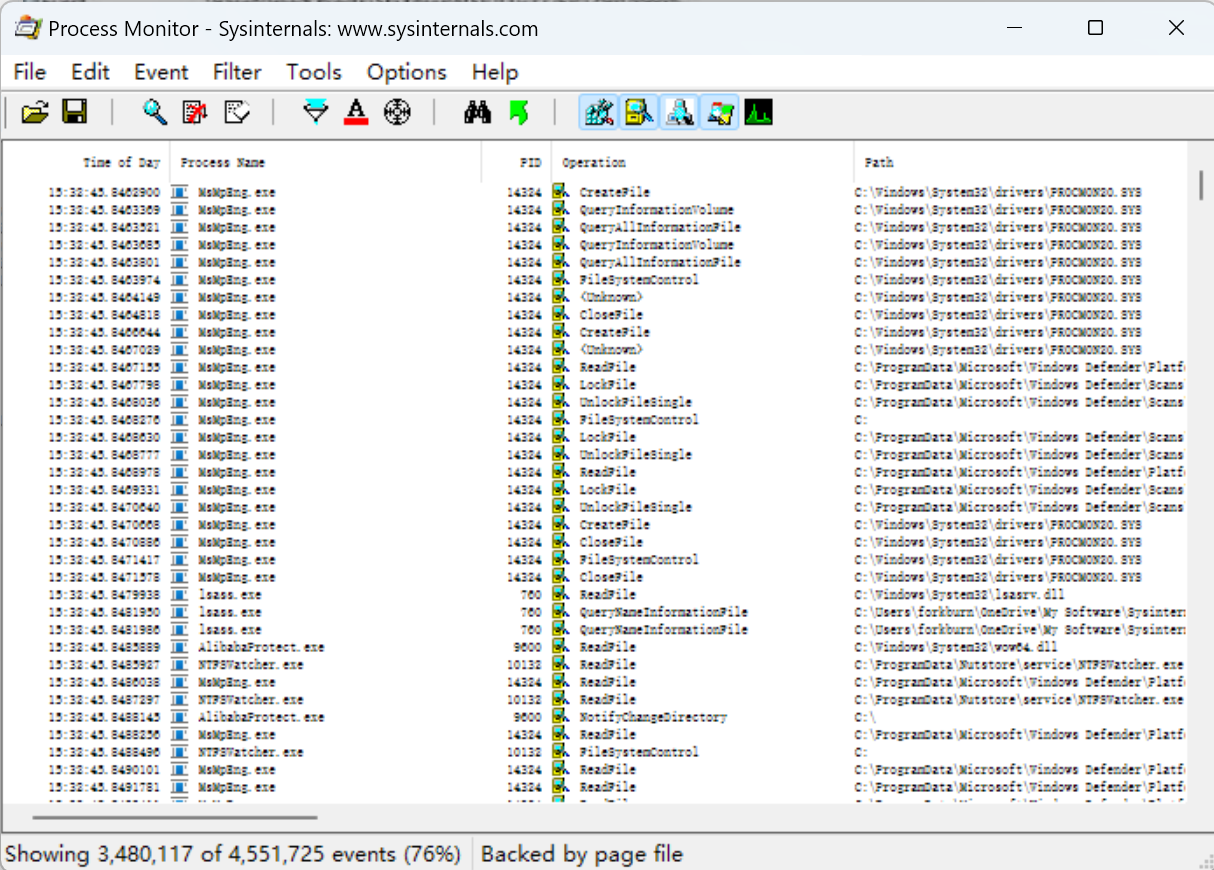Open the Filter menu
This screenshot has width=1214, height=870.
[237, 72]
